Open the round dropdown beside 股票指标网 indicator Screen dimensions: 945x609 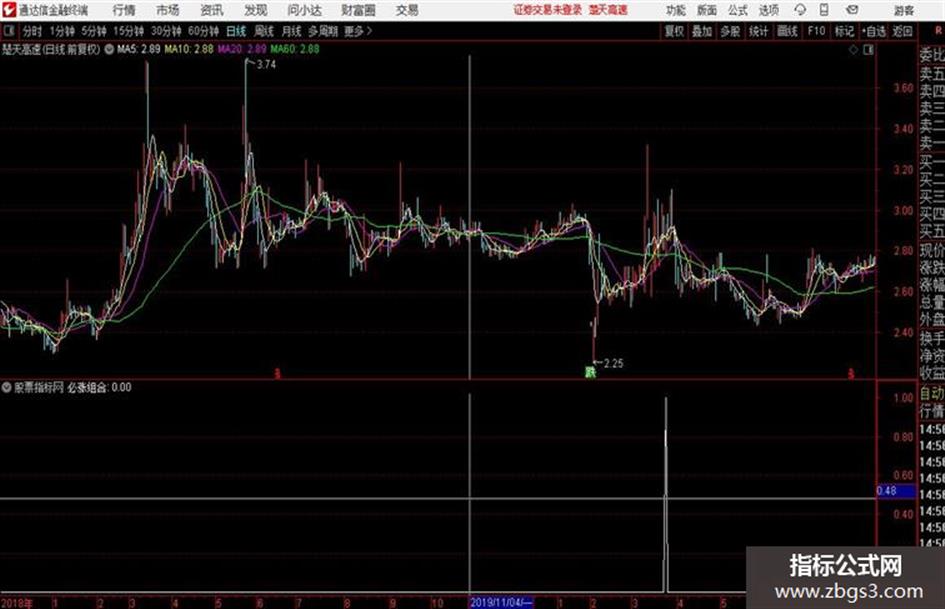6,387
